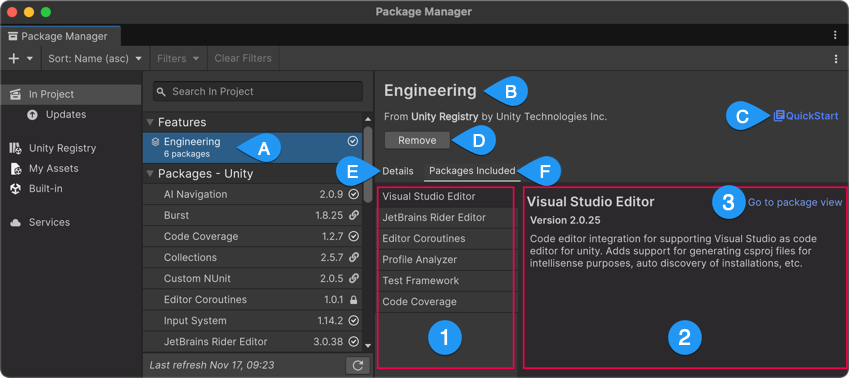Collapse the Packages - Unity section
The height and width of the screenshot is (378, 849).
150,174
